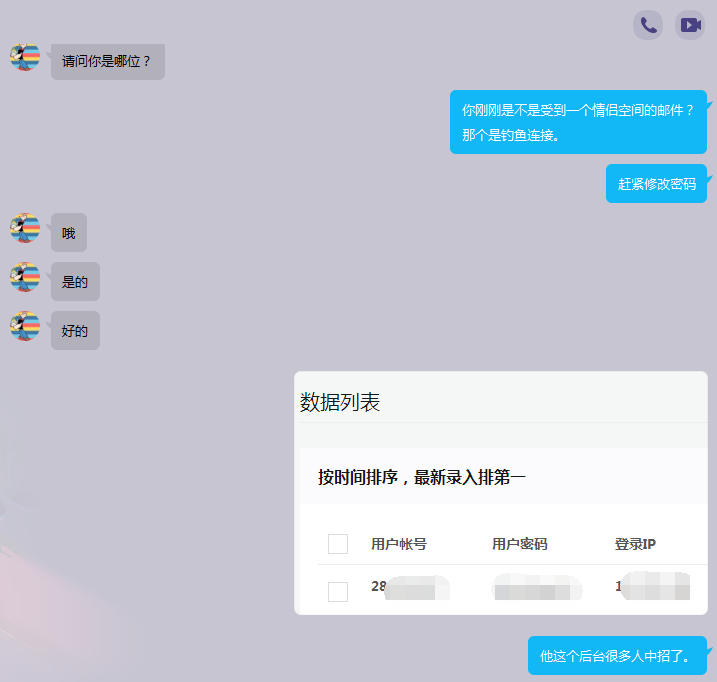Check the row checkbox beside account 28
Viewport: 717px width, 682px height.
338,591
